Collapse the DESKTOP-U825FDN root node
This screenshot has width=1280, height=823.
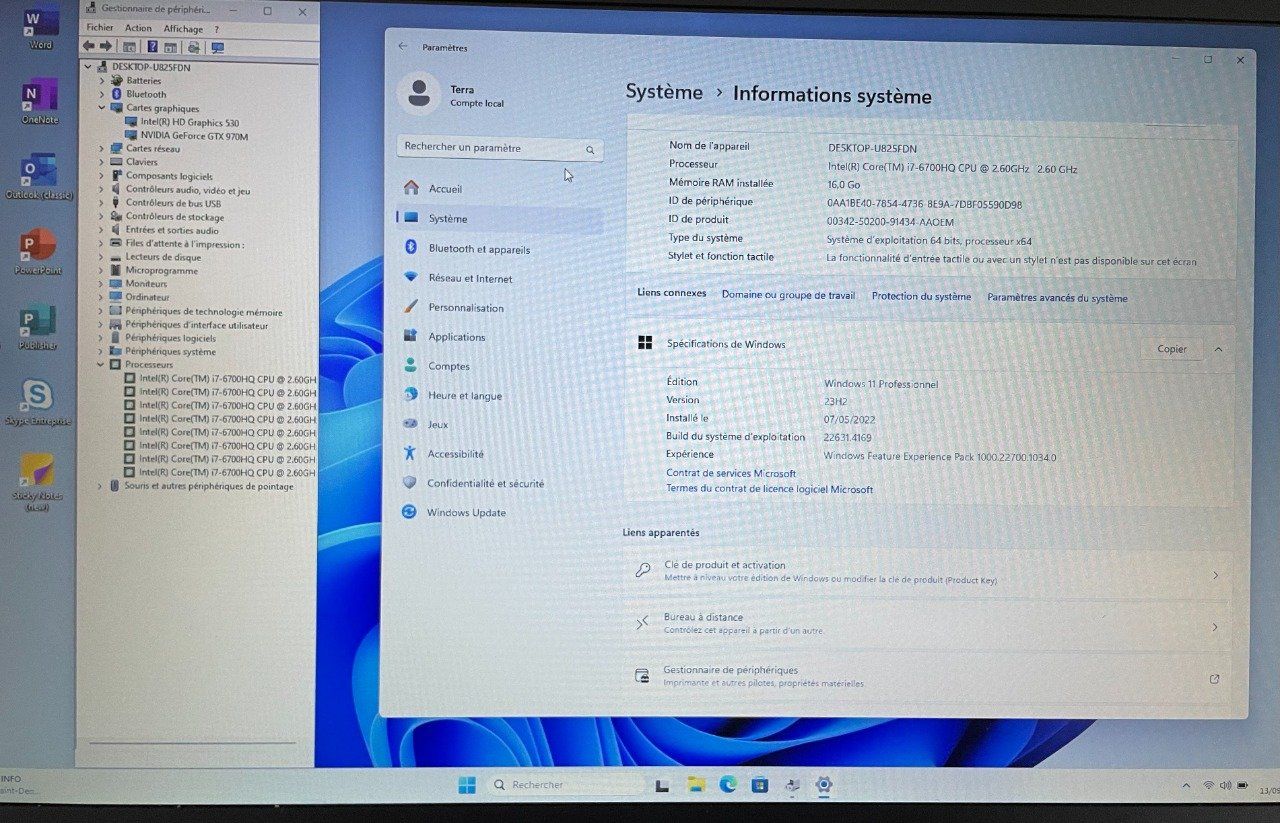[x=89, y=67]
